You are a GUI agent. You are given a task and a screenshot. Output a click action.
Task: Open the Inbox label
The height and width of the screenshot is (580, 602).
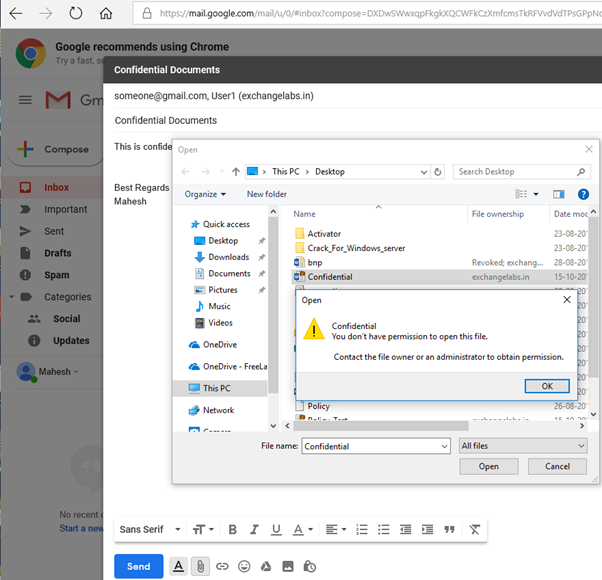point(56,187)
